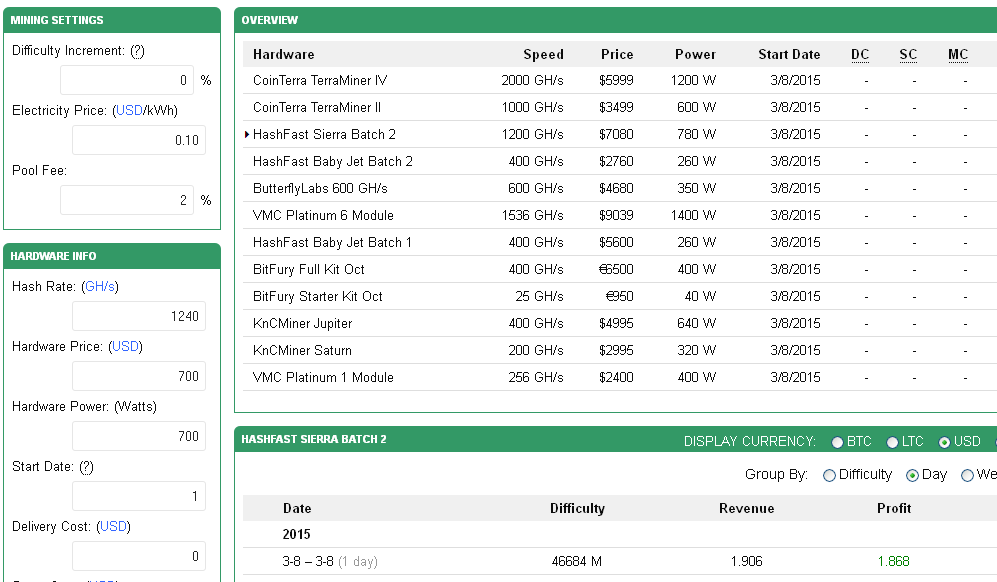Click the Date column header in results
The width and height of the screenshot is (997, 582).
[x=297, y=509]
